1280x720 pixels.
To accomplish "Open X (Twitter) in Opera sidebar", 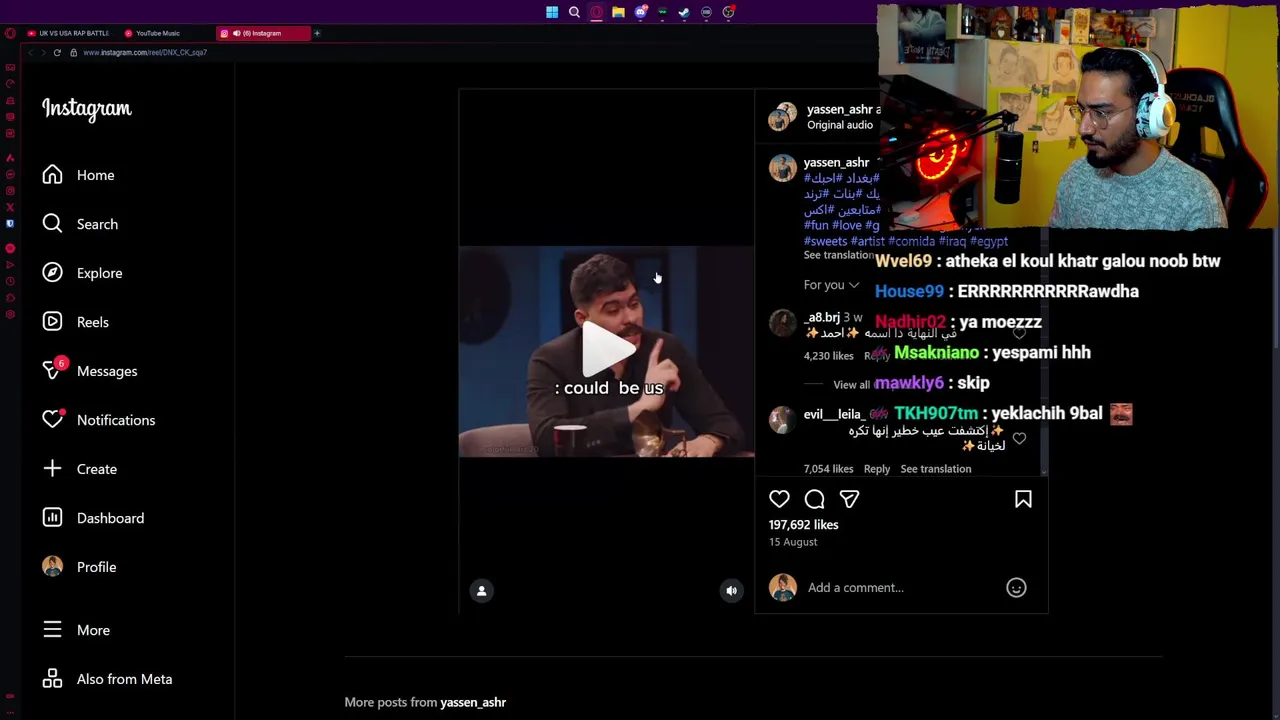I will click(x=10, y=207).
